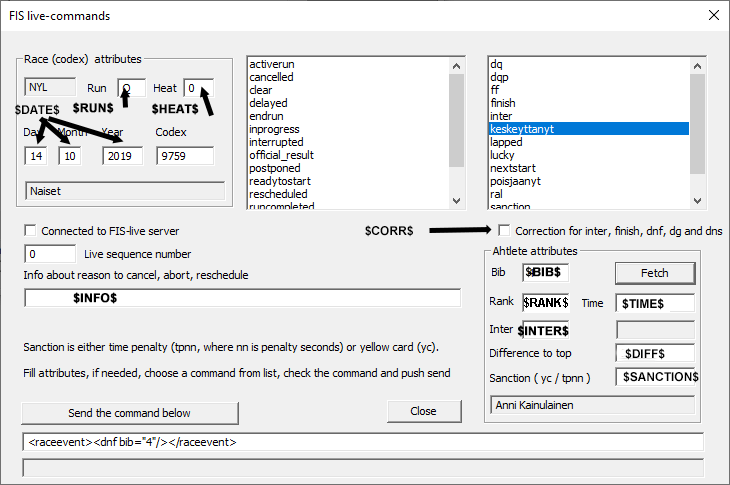
Task: Click the Close button
Action: [x=424, y=411]
